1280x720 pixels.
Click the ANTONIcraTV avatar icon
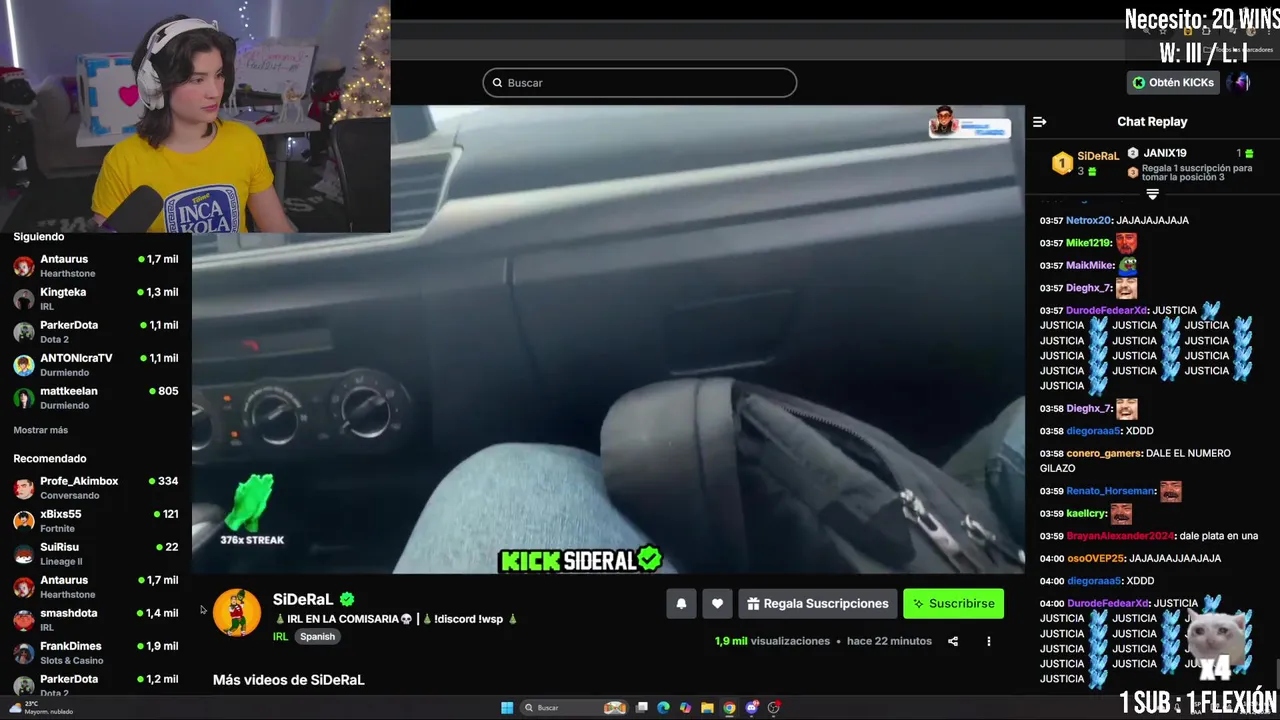[24, 365]
